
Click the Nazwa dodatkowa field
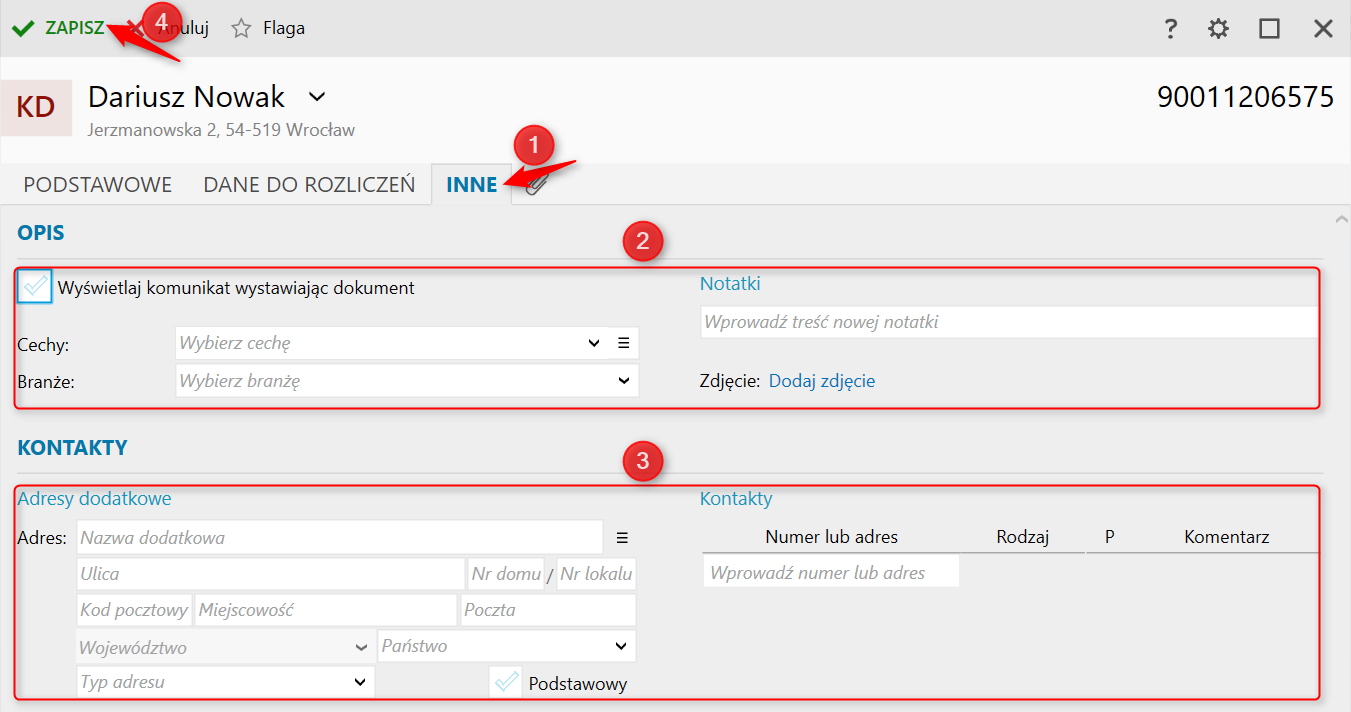(340, 537)
